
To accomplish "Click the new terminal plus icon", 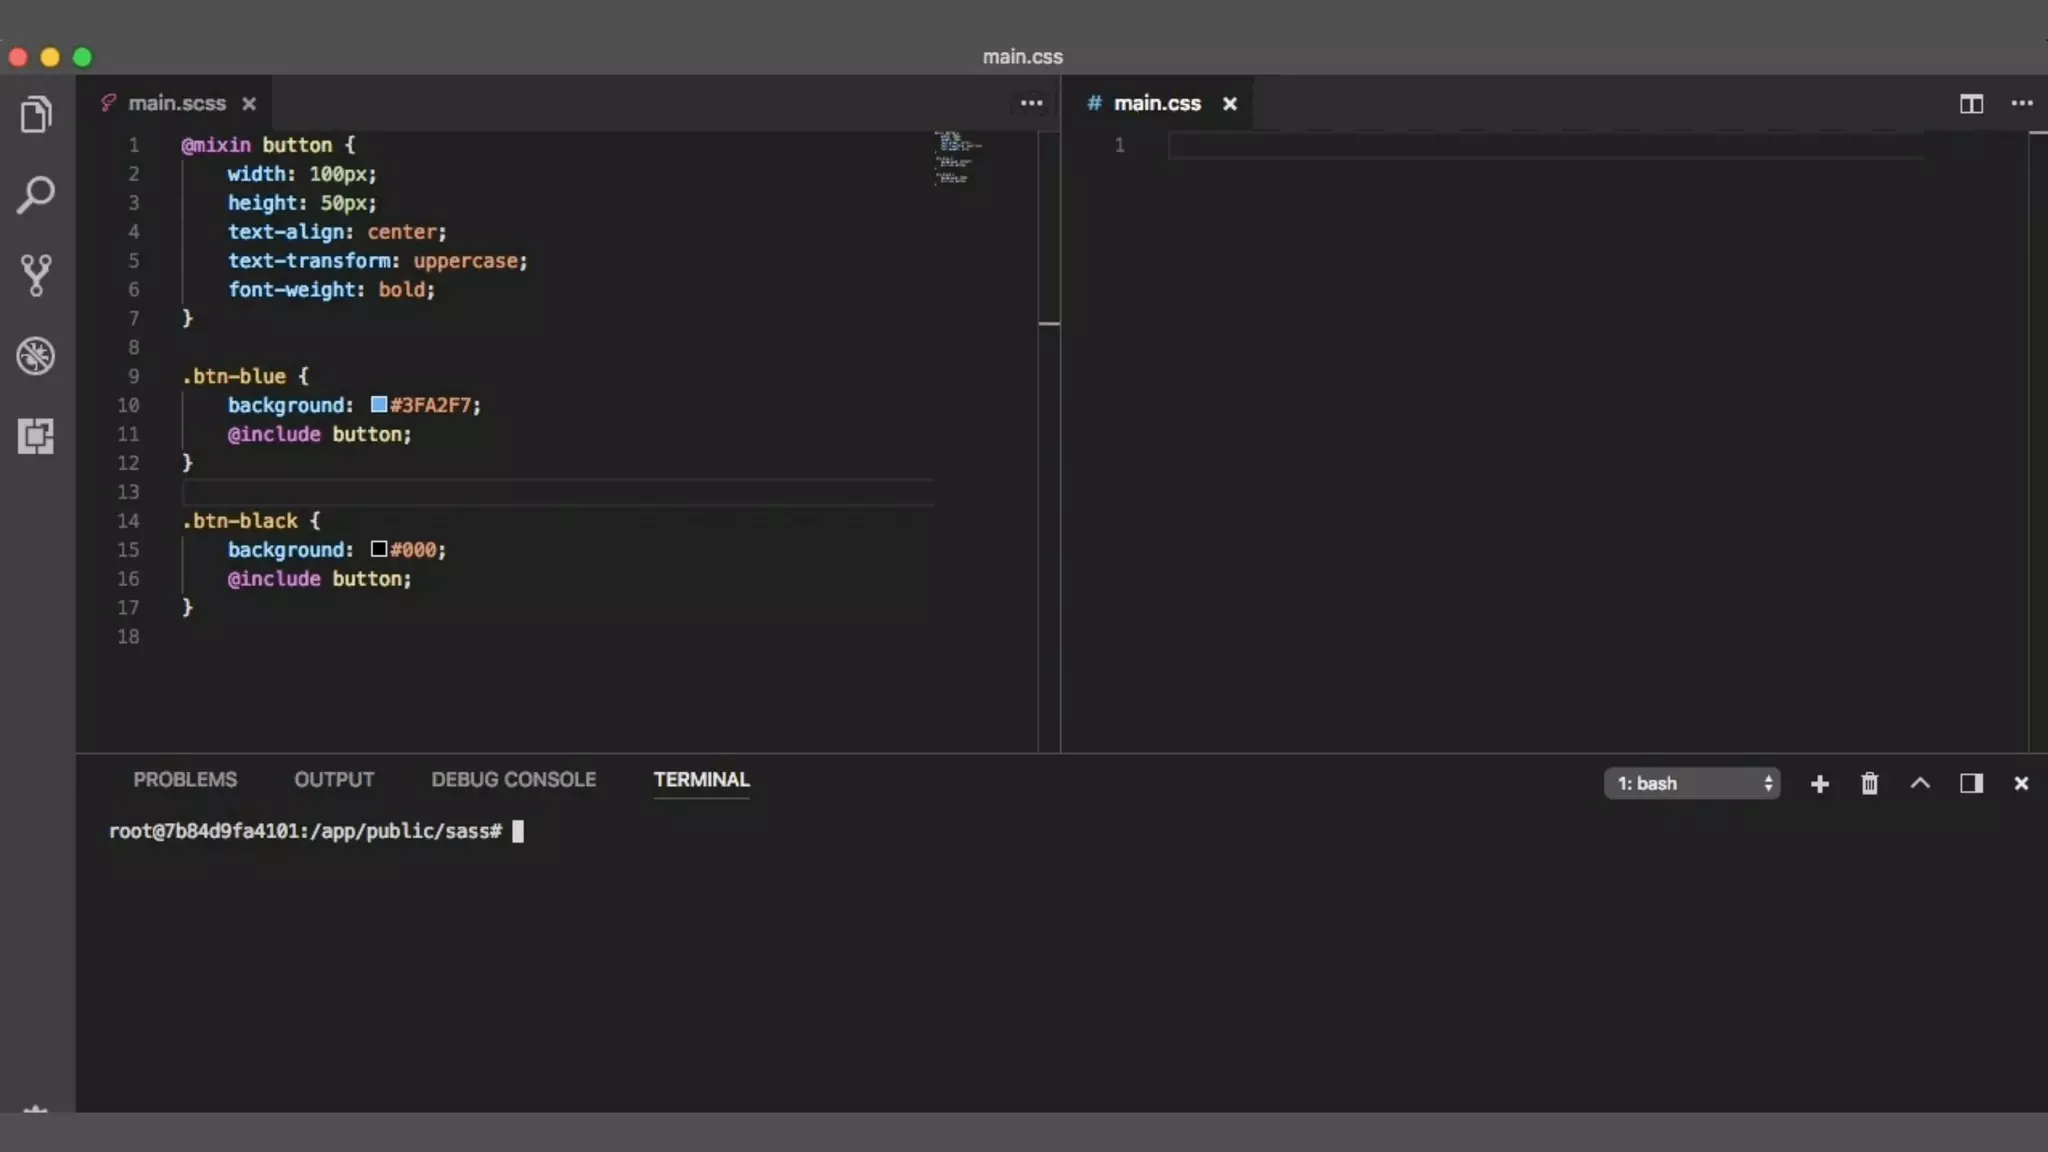I will 1820,784.
